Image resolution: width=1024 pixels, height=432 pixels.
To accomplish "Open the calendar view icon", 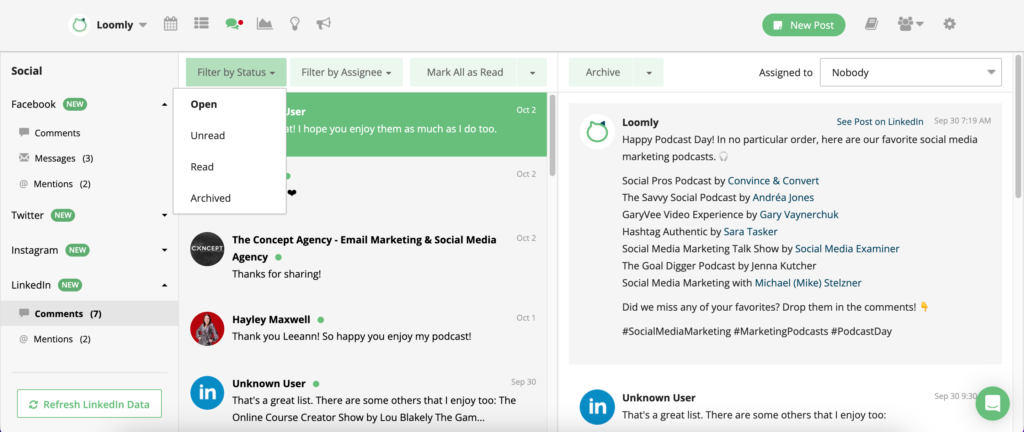I will [x=170, y=24].
